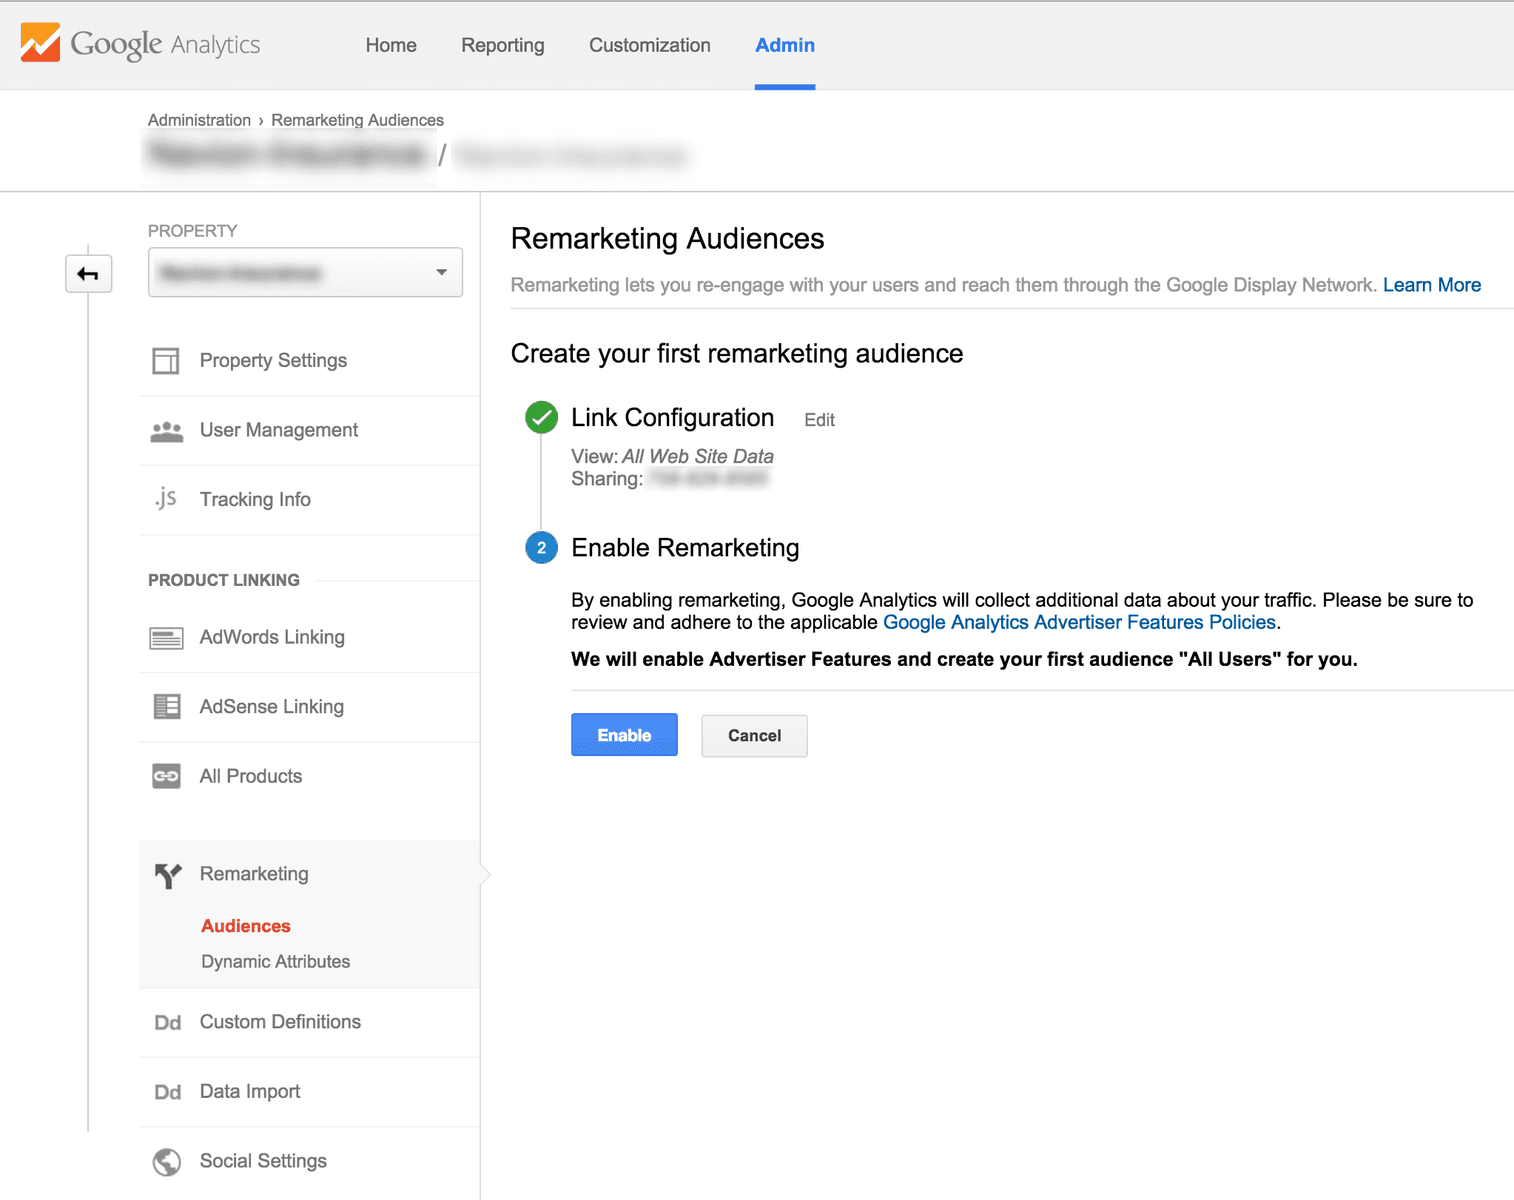
Task: Switch to the Reporting tab
Action: [x=503, y=45]
